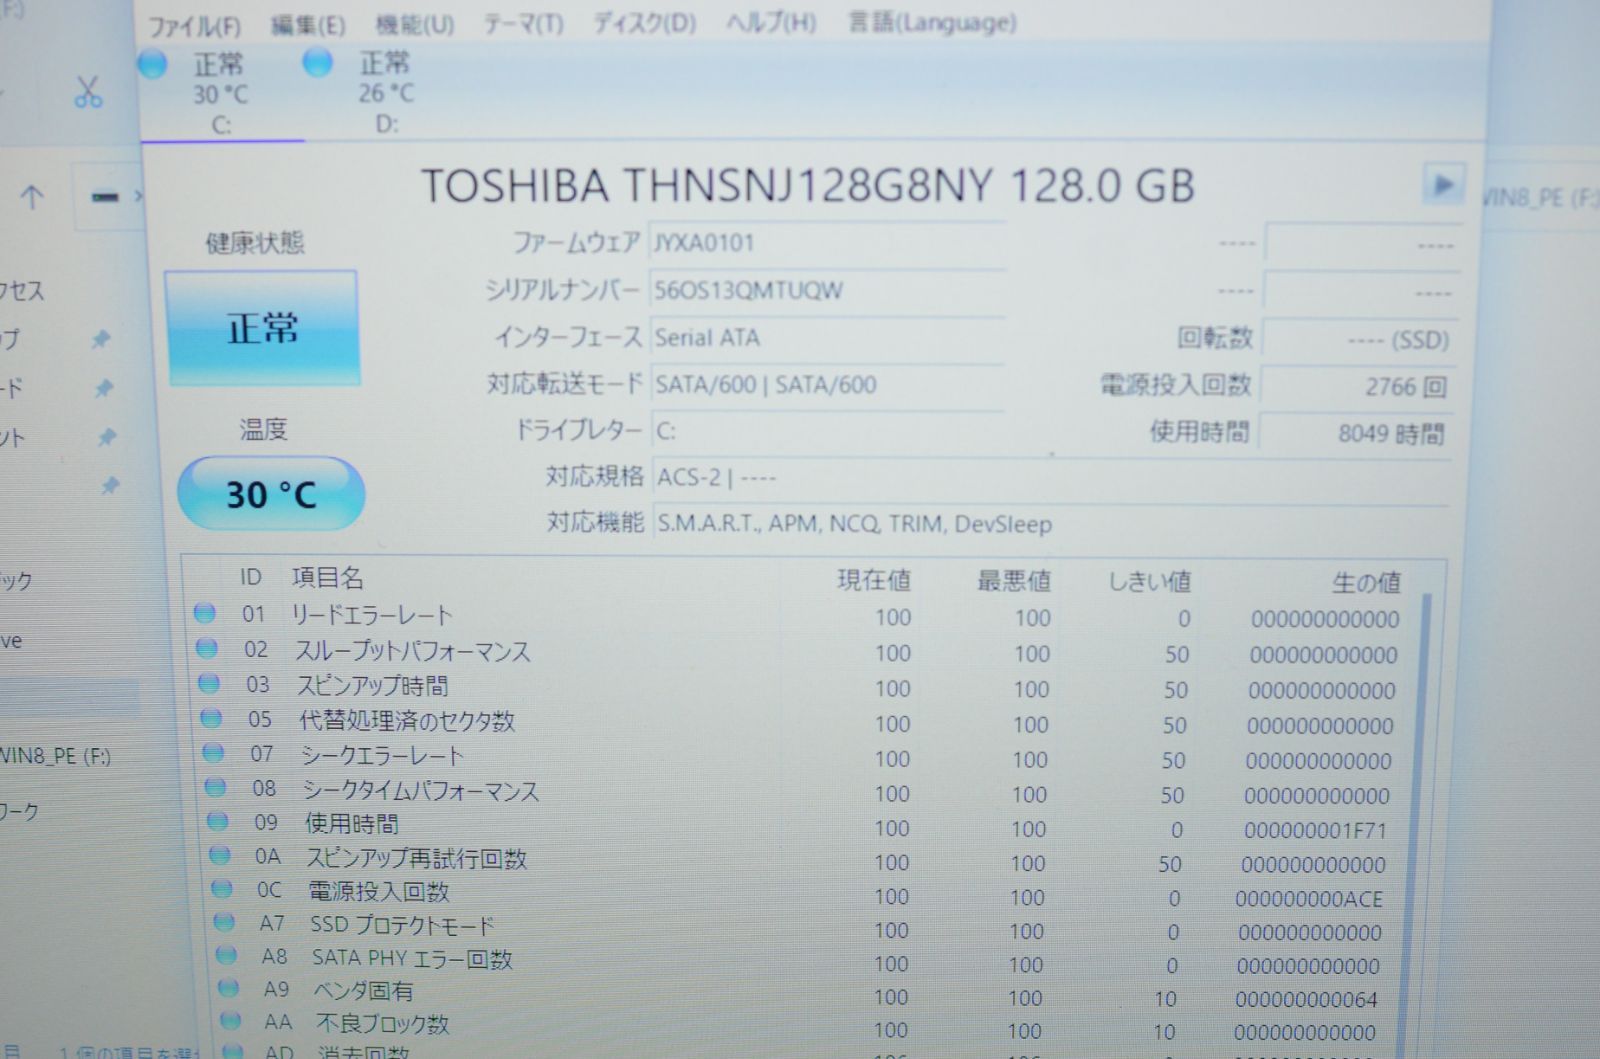Select the SSD プロテクトモード attribute name

tap(402, 925)
